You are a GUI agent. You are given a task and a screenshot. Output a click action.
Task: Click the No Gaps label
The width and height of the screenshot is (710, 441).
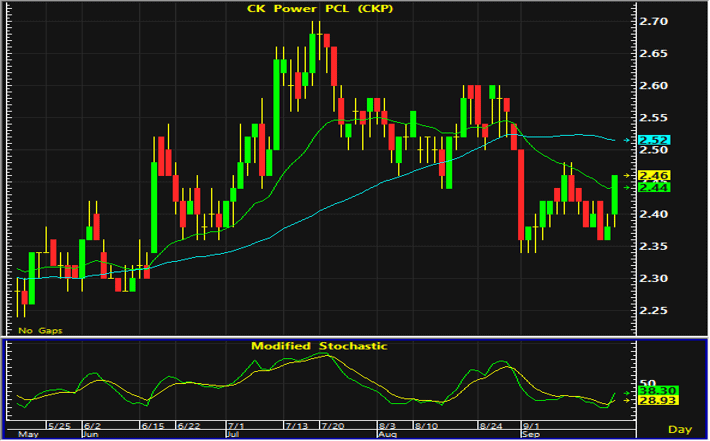[40, 331]
